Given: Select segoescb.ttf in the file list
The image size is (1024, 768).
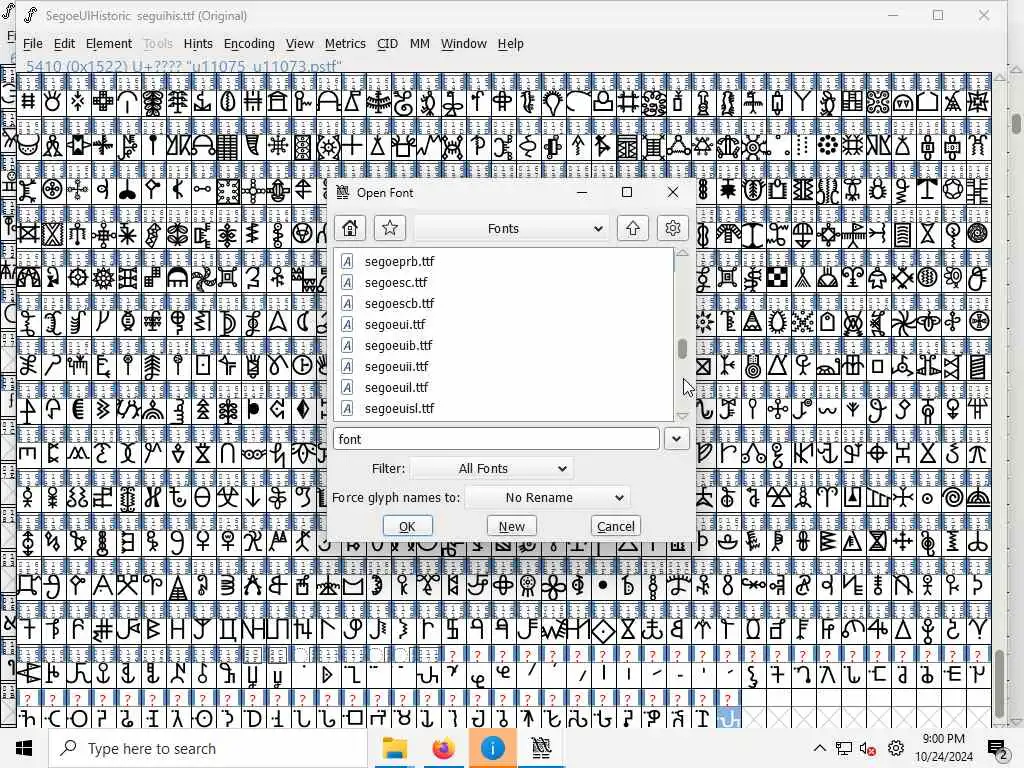Looking at the screenshot, I should (x=399, y=303).
